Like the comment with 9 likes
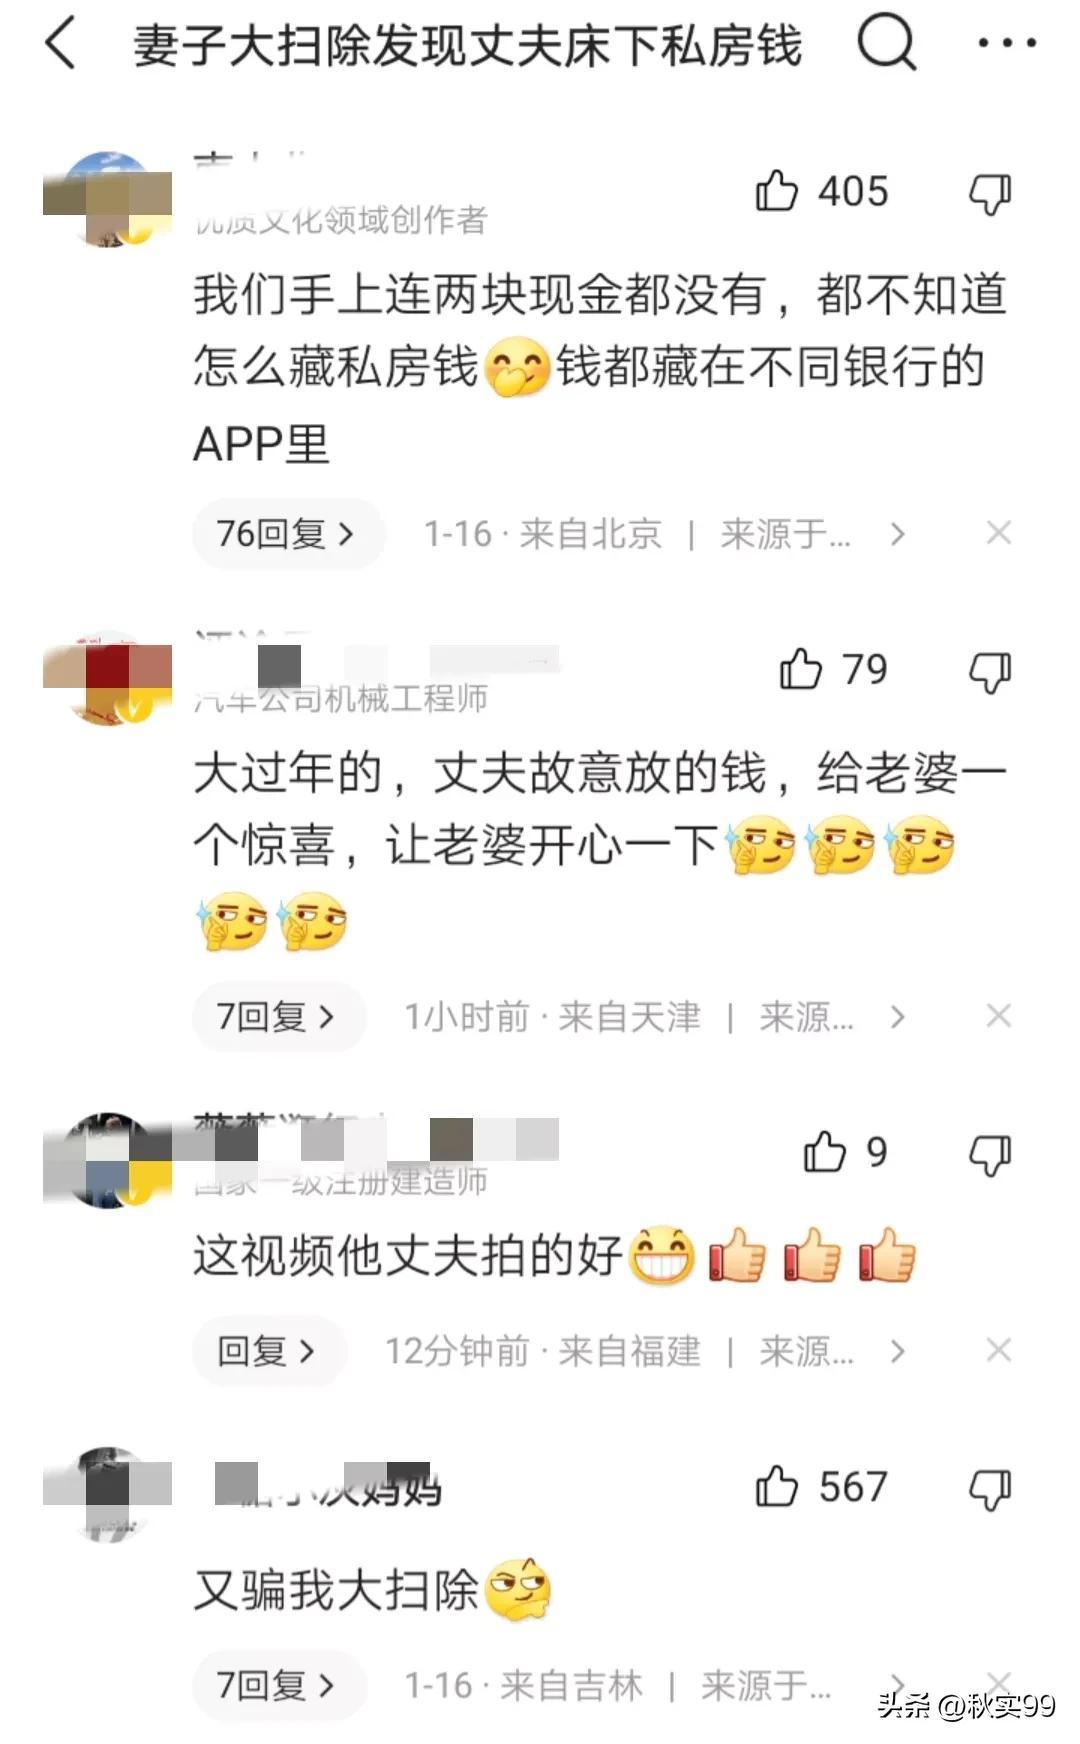Image resolution: width=1080 pixels, height=1744 pixels. (825, 1152)
